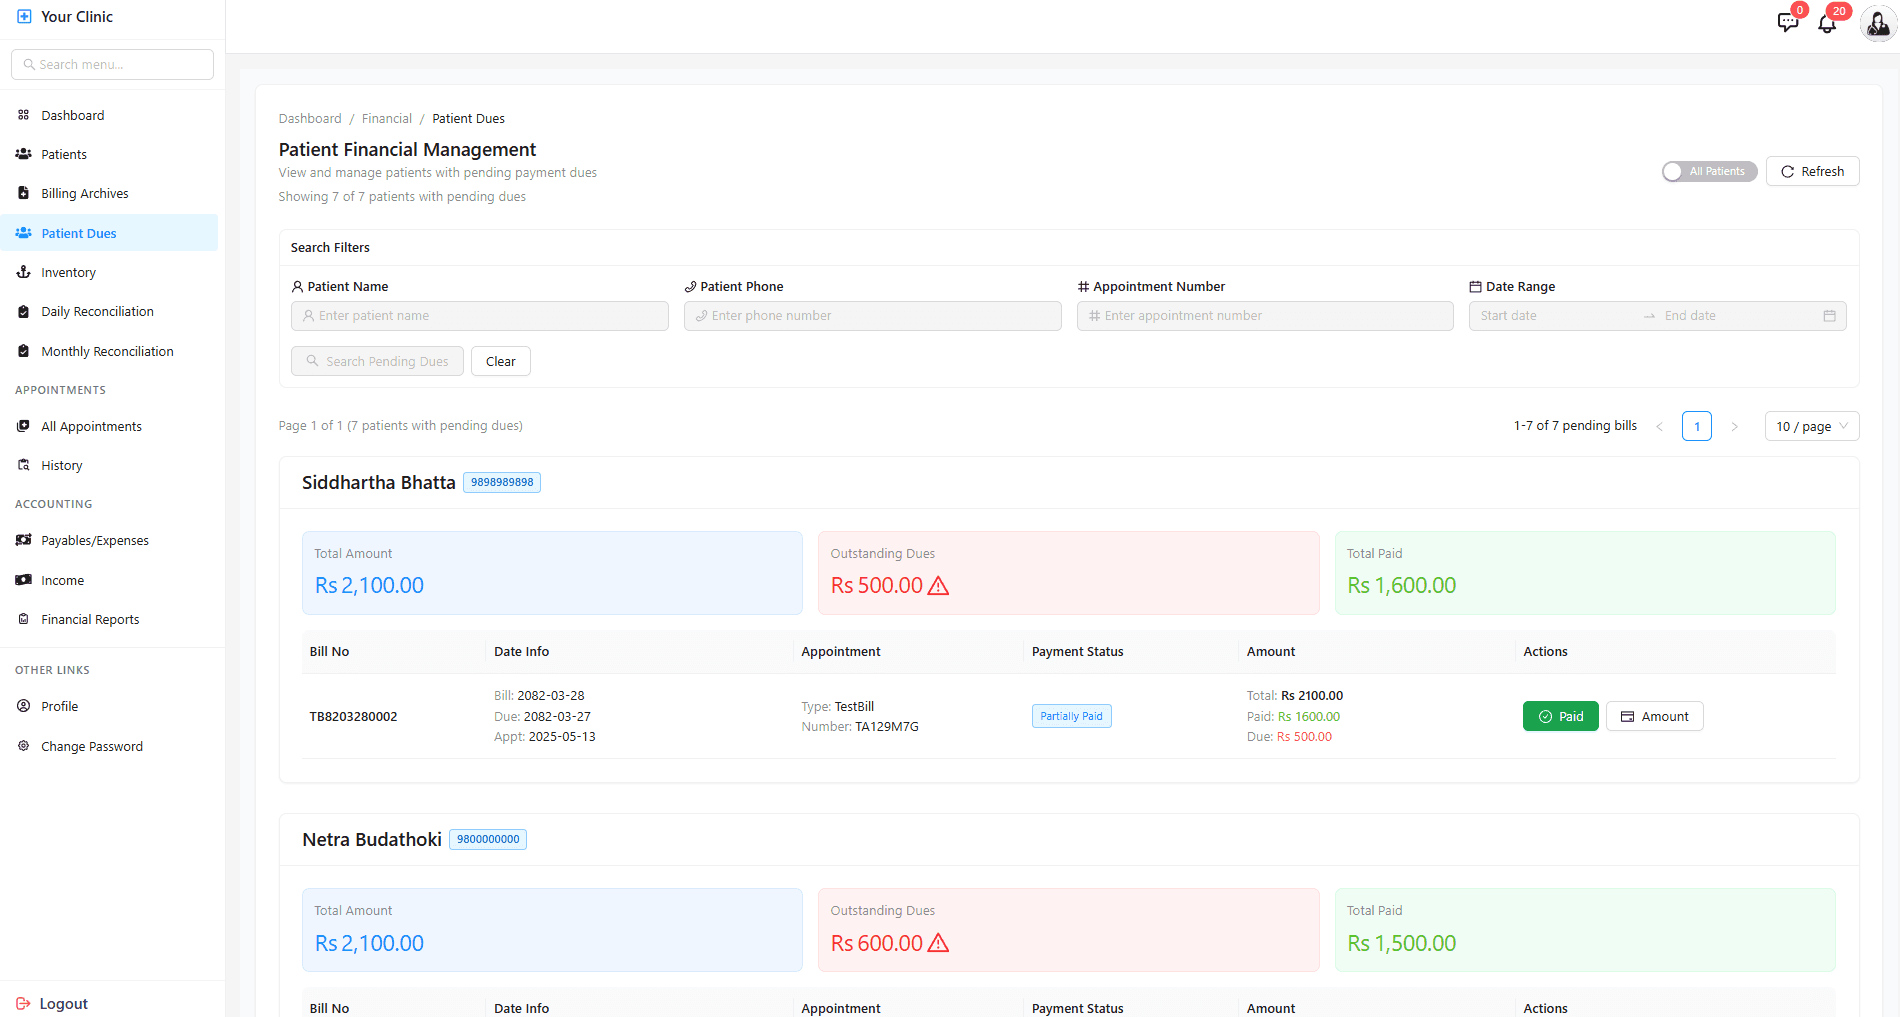Open All Appointments from the sidebar

pos(91,425)
